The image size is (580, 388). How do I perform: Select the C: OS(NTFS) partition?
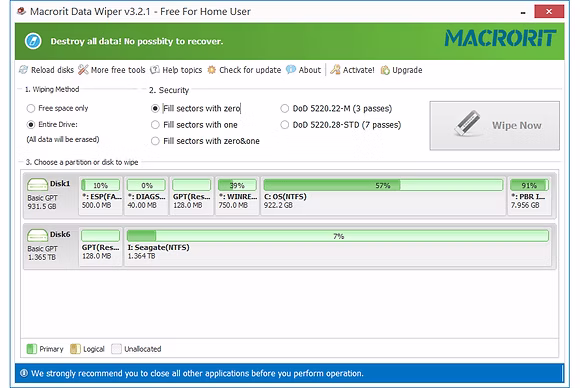click(x=383, y=196)
